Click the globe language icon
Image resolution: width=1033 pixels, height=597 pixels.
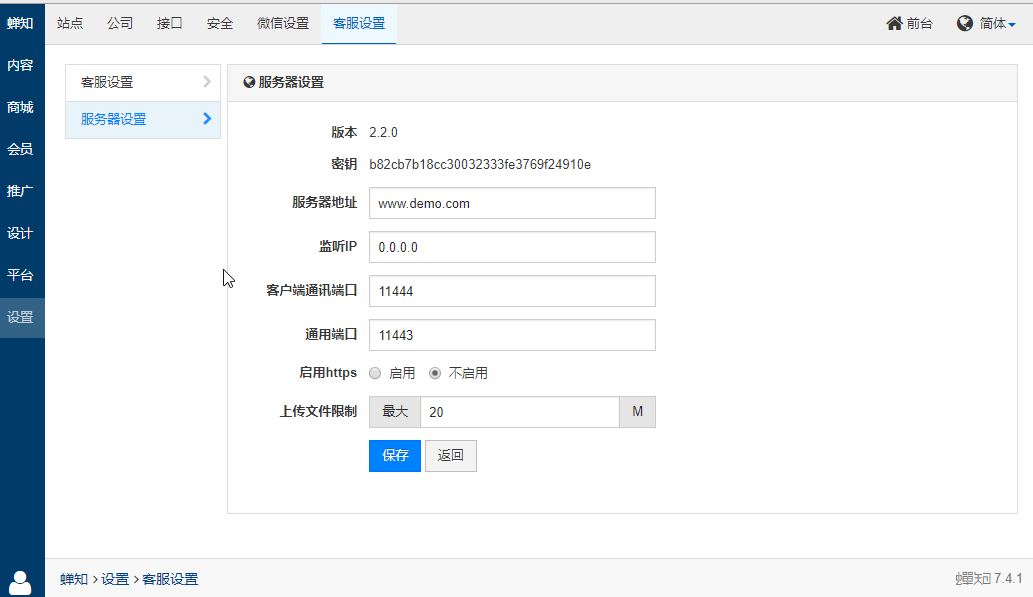click(x=965, y=24)
